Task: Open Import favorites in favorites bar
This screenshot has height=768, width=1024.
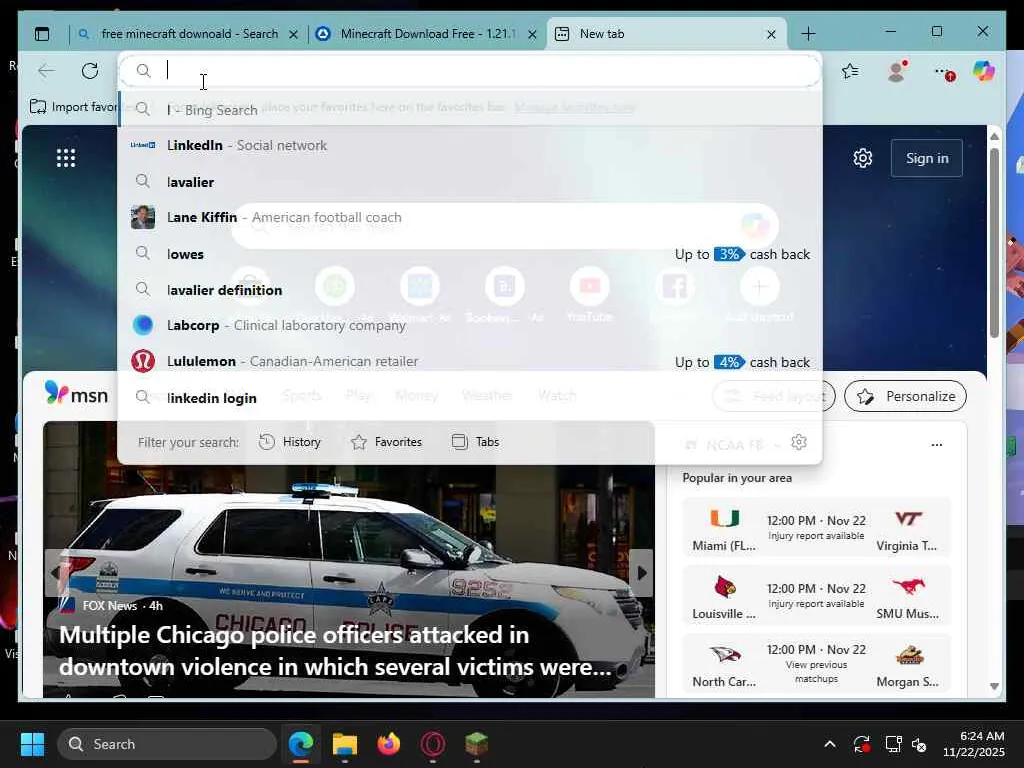Action: coord(74,106)
